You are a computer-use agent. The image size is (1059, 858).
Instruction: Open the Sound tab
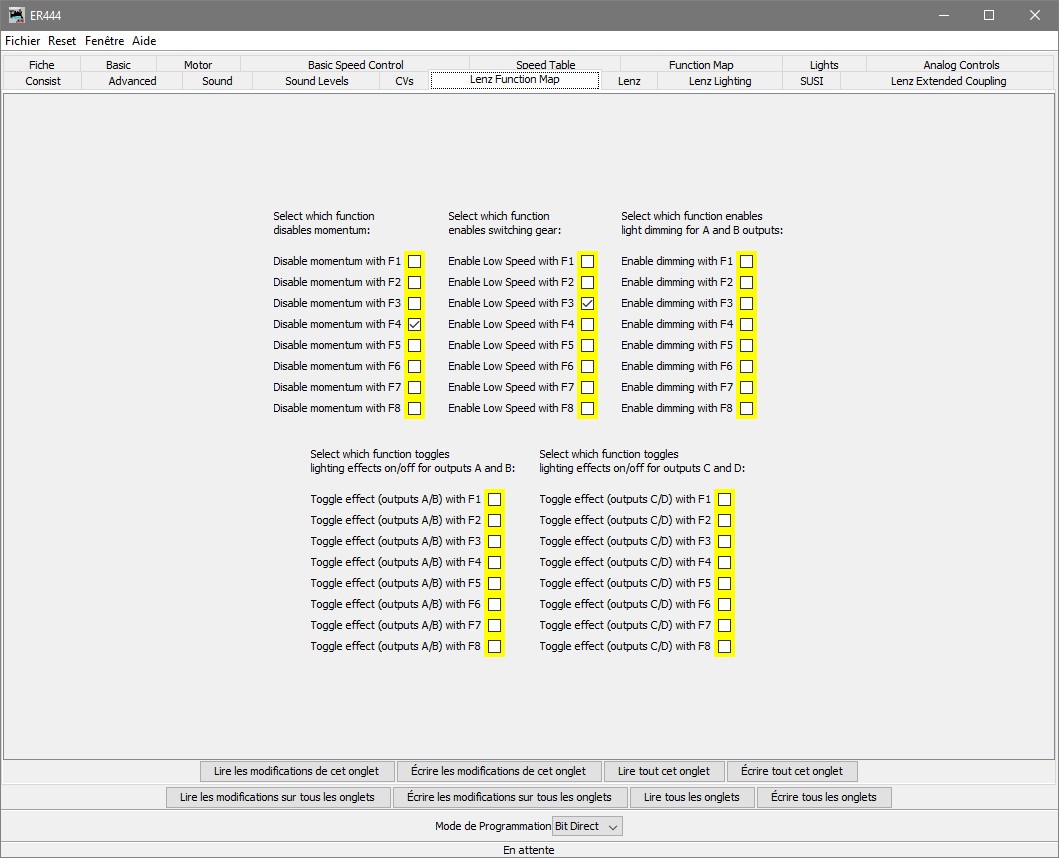[217, 81]
